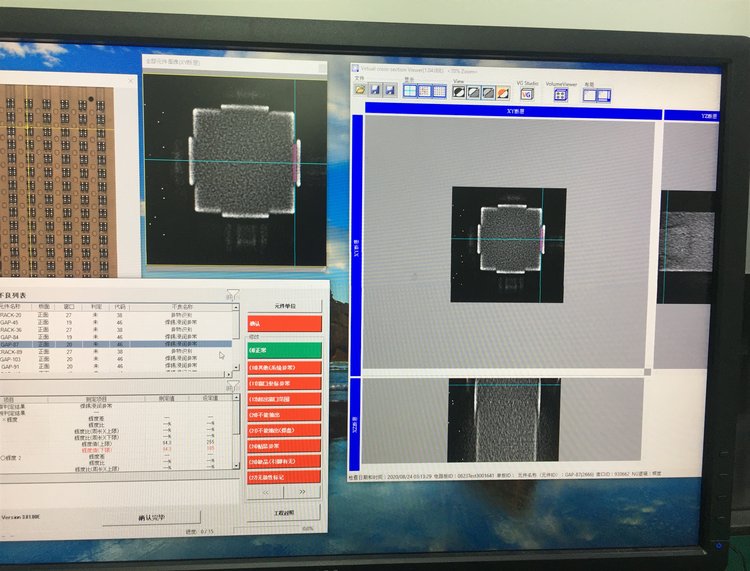
Task: Select the GAP-45 defect row
Action: click(116, 322)
